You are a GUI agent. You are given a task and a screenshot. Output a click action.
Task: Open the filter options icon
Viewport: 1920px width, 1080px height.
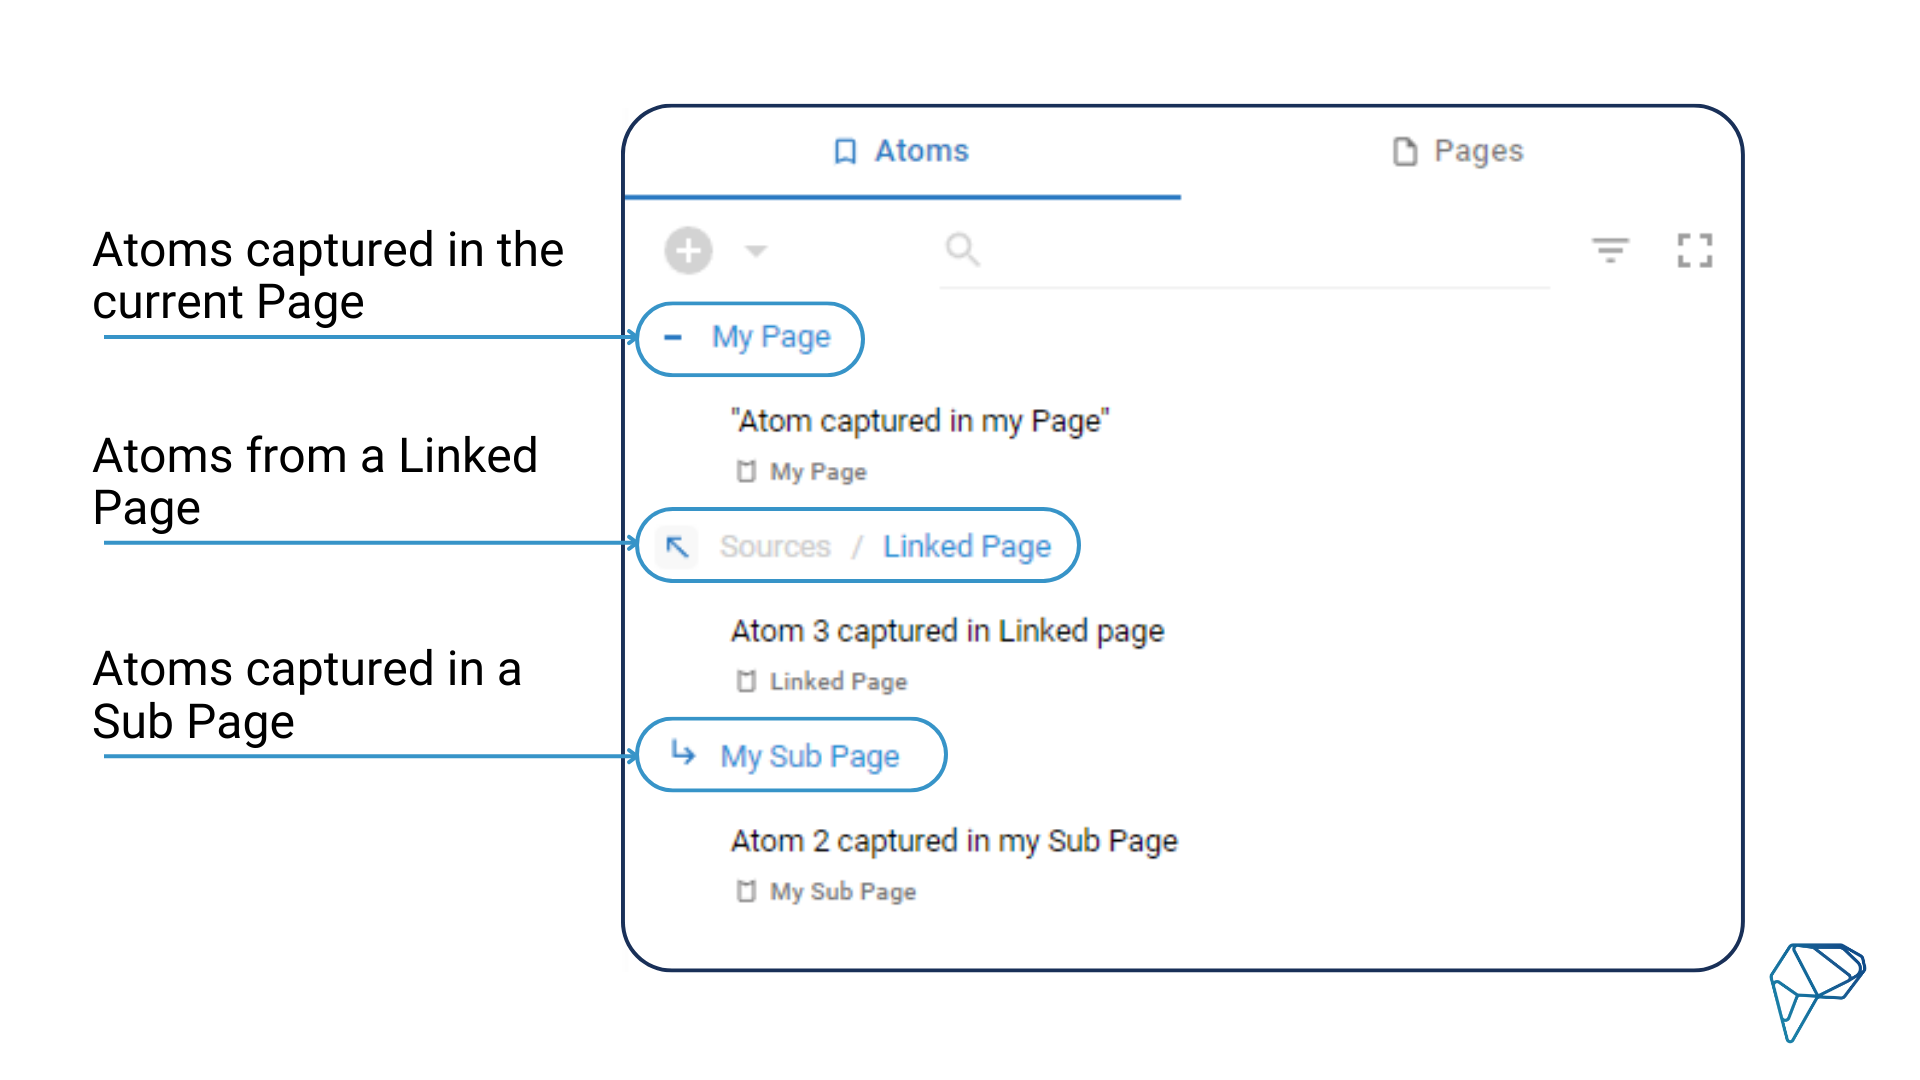pyautogui.click(x=1611, y=251)
